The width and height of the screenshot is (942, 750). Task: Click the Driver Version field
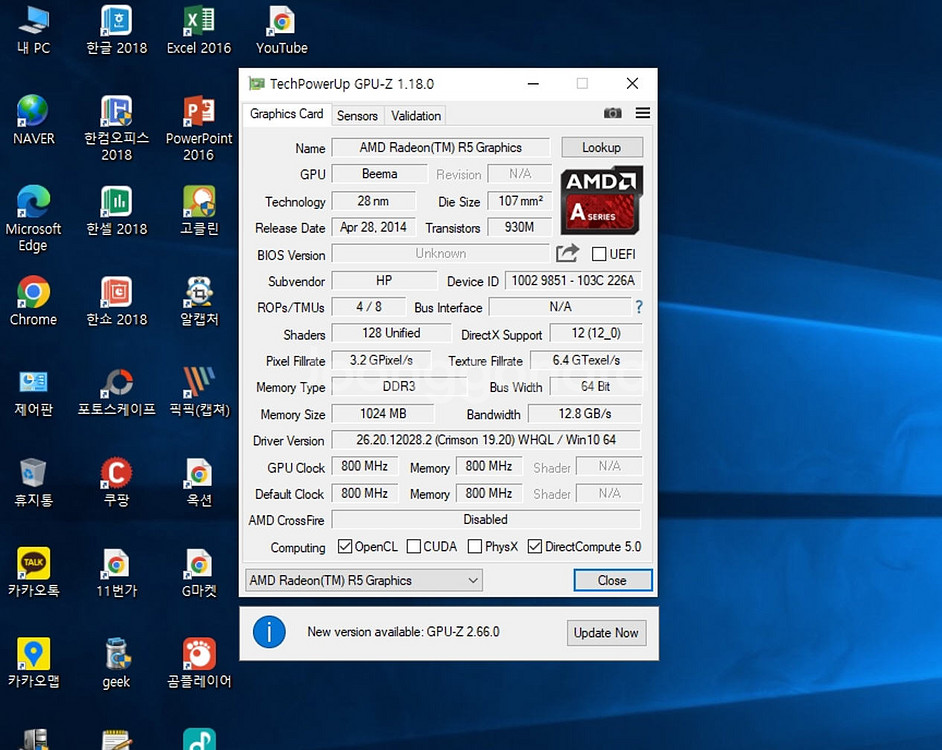486,440
